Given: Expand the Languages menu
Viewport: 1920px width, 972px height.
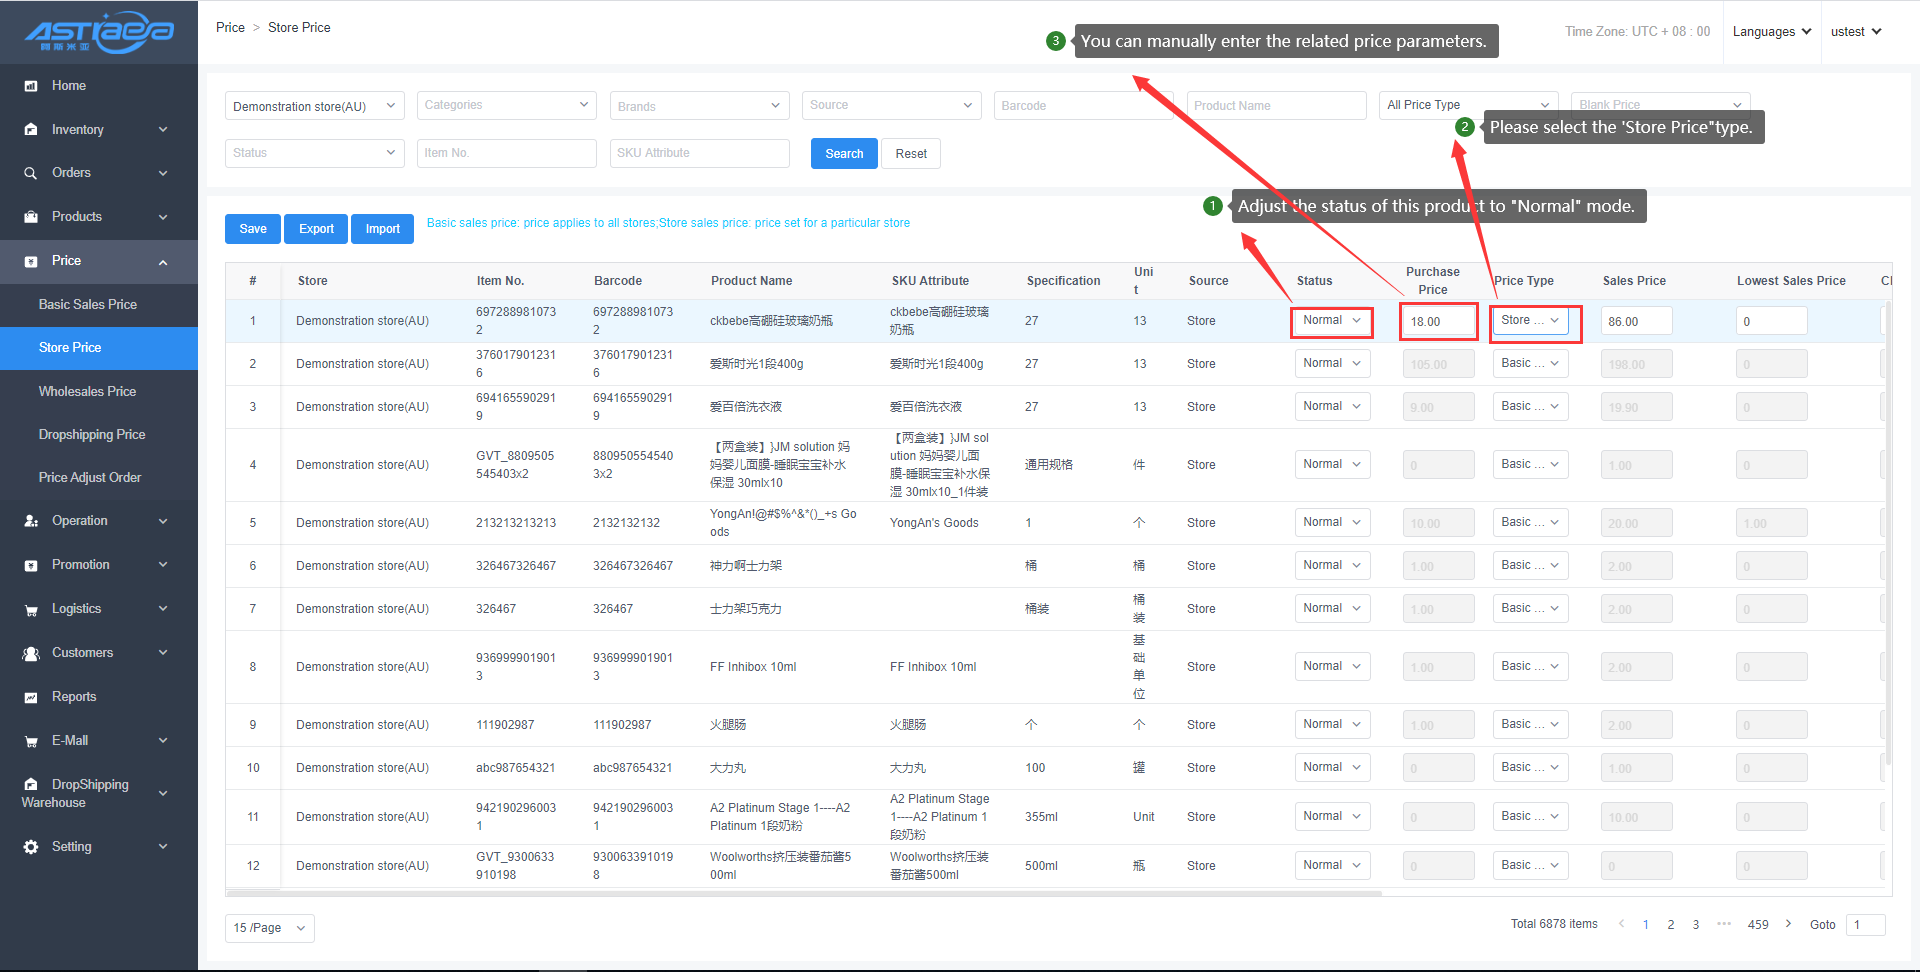Looking at the screenshot, I should tap(1771, 32).
